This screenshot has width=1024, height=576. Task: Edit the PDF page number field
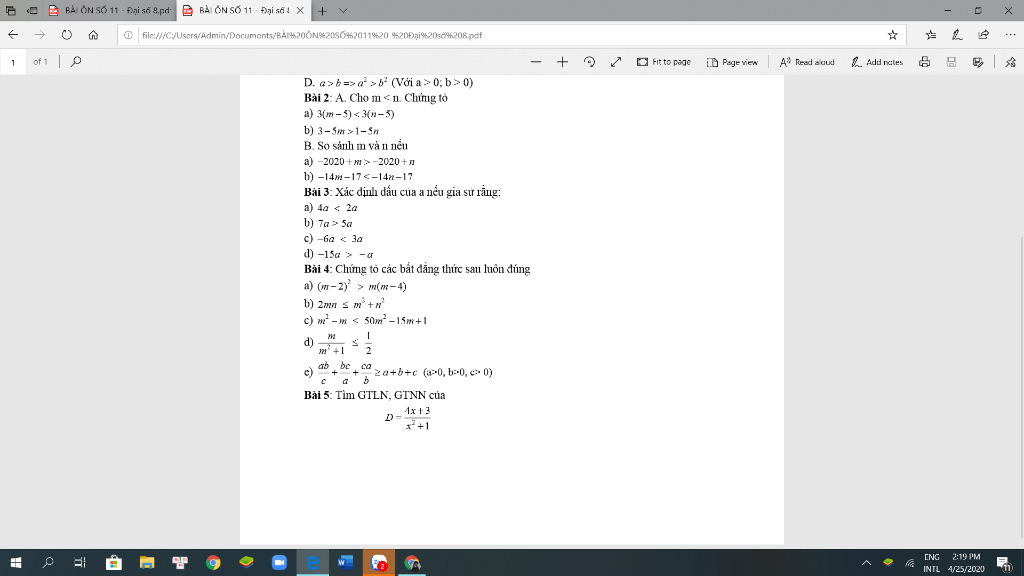pos(13,62)
